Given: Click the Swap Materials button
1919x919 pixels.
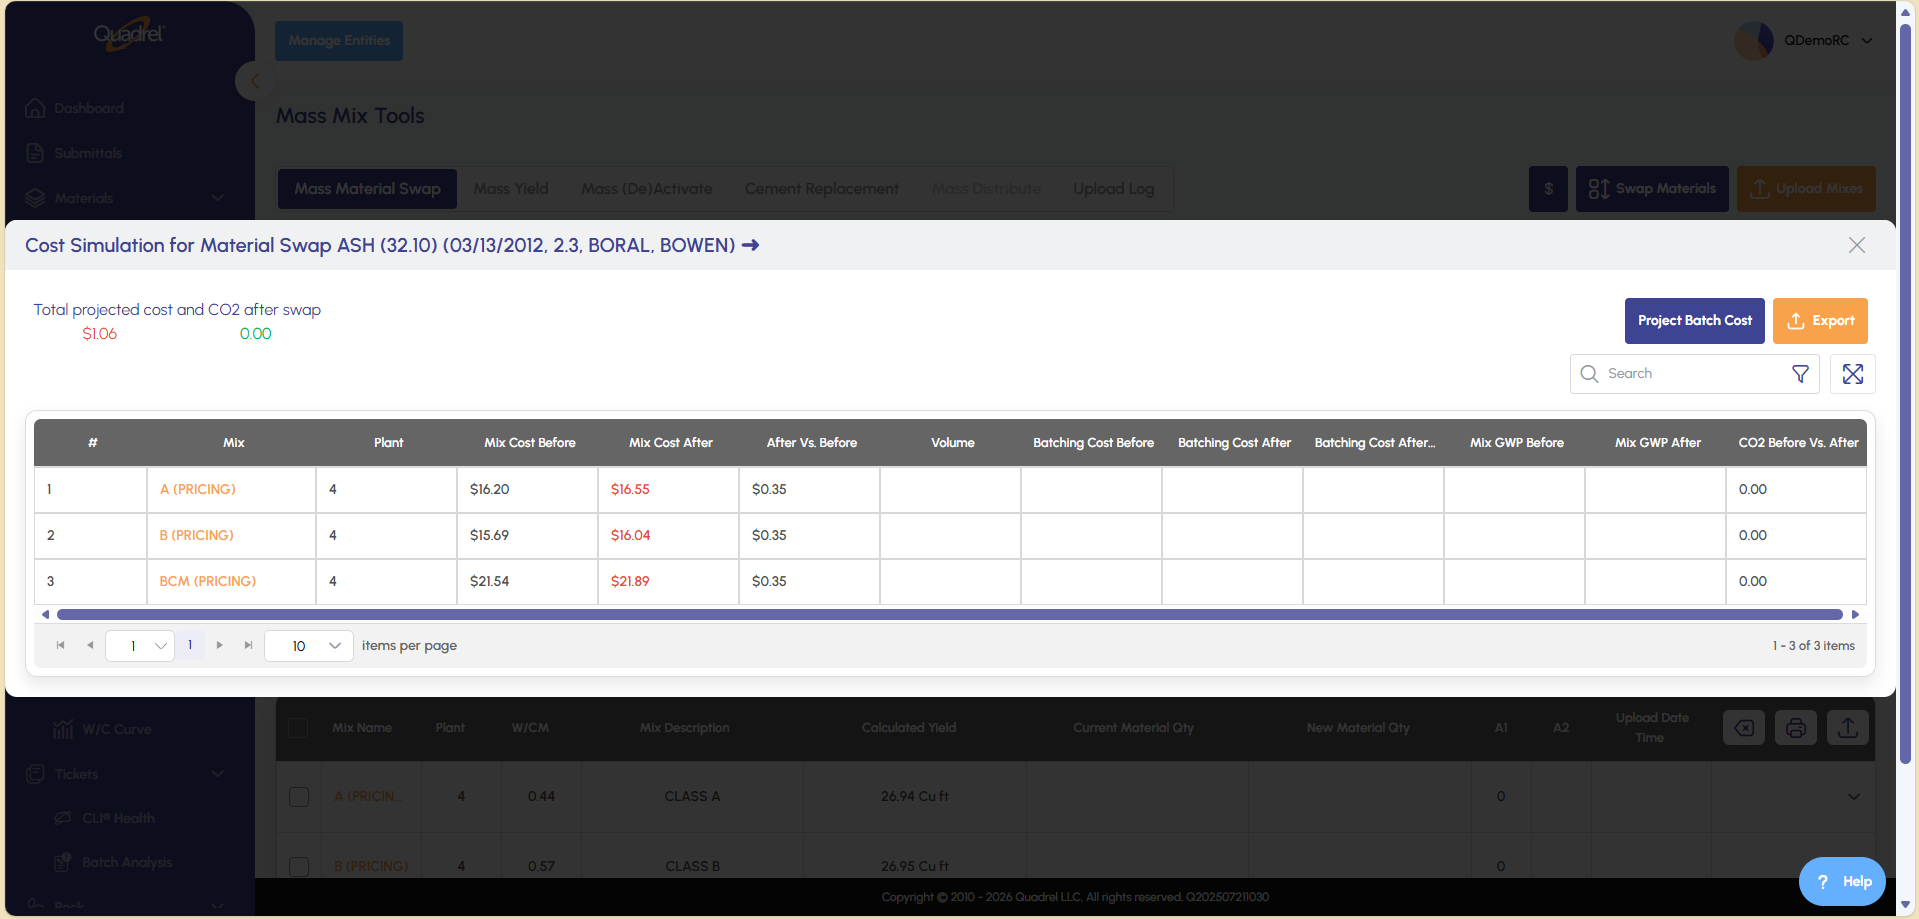Looking at the screenshot, I should pyautogui.click(x=1652, y=189).
